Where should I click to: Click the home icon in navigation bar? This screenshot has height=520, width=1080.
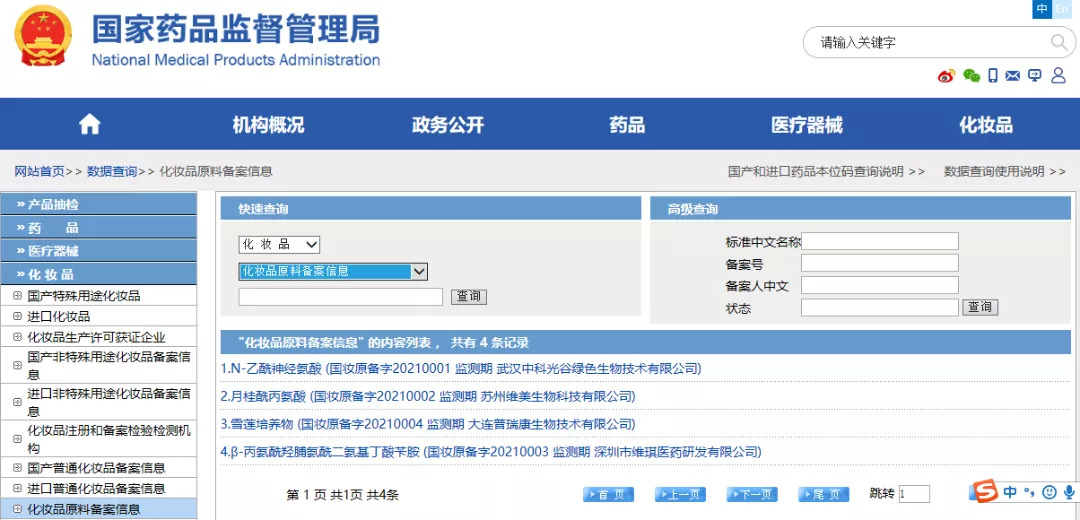click(x=90, y=125)
